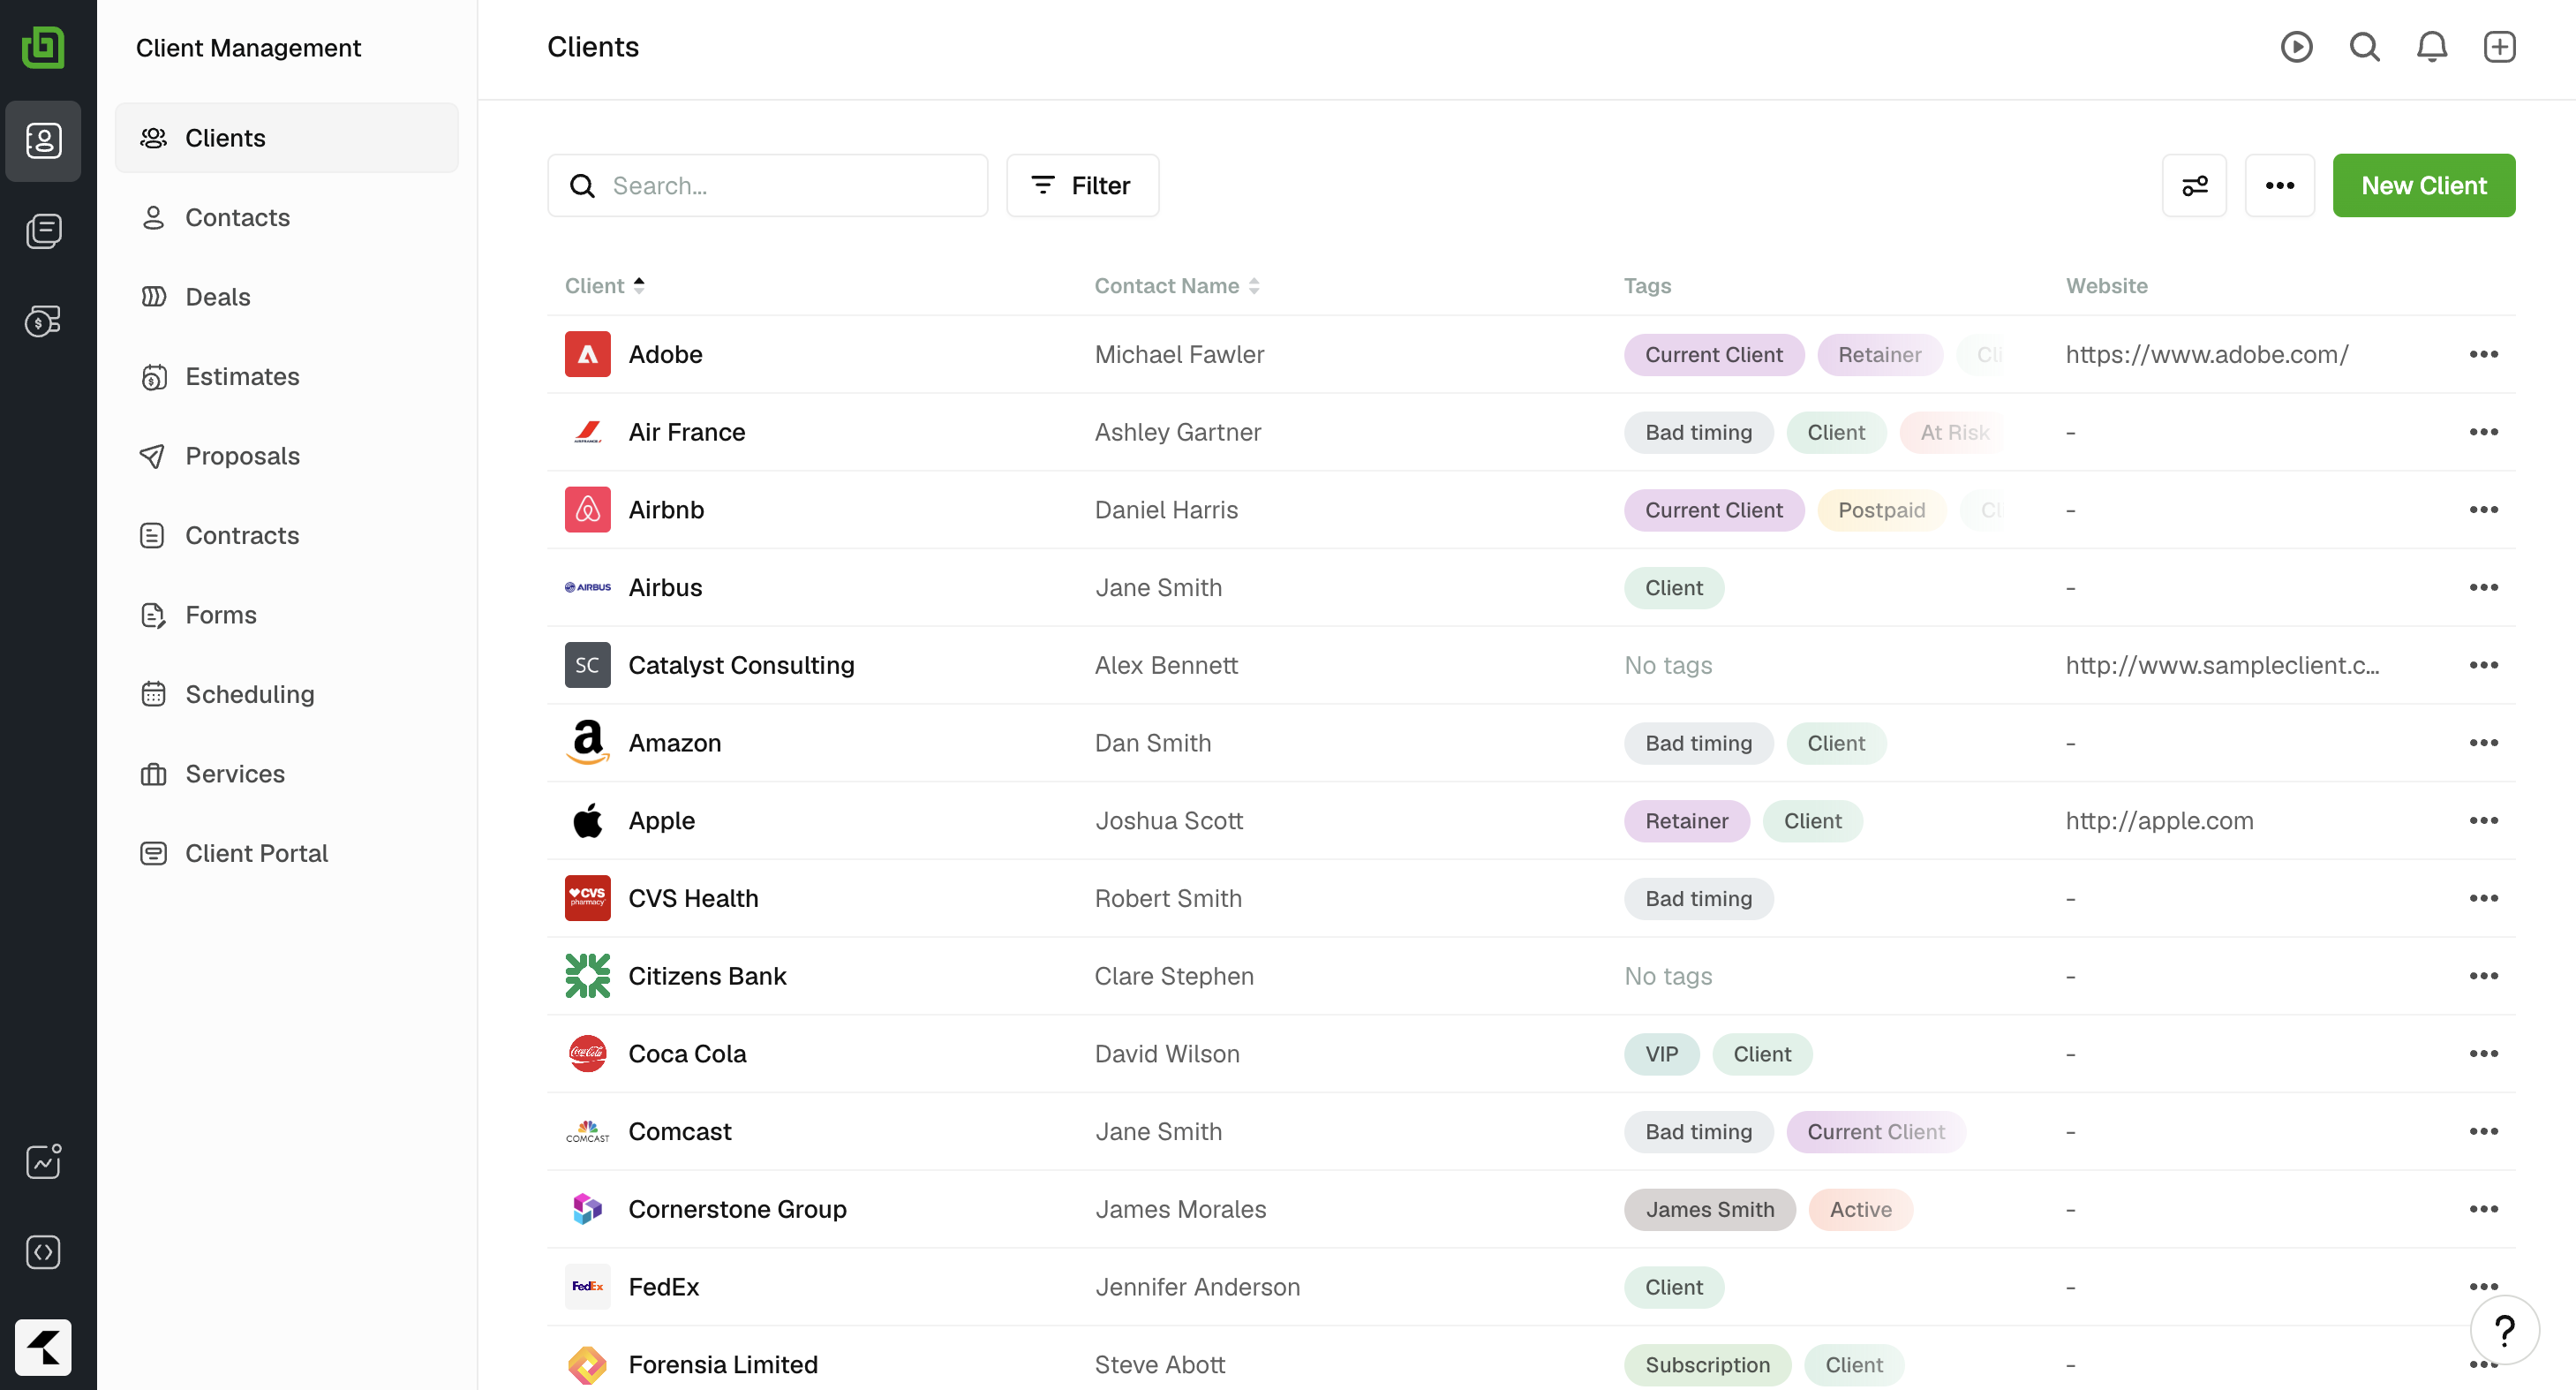Screen dimensions: 2576x1390
Task: Open the code brackets icon in left rail
Action: (43, 1252)
